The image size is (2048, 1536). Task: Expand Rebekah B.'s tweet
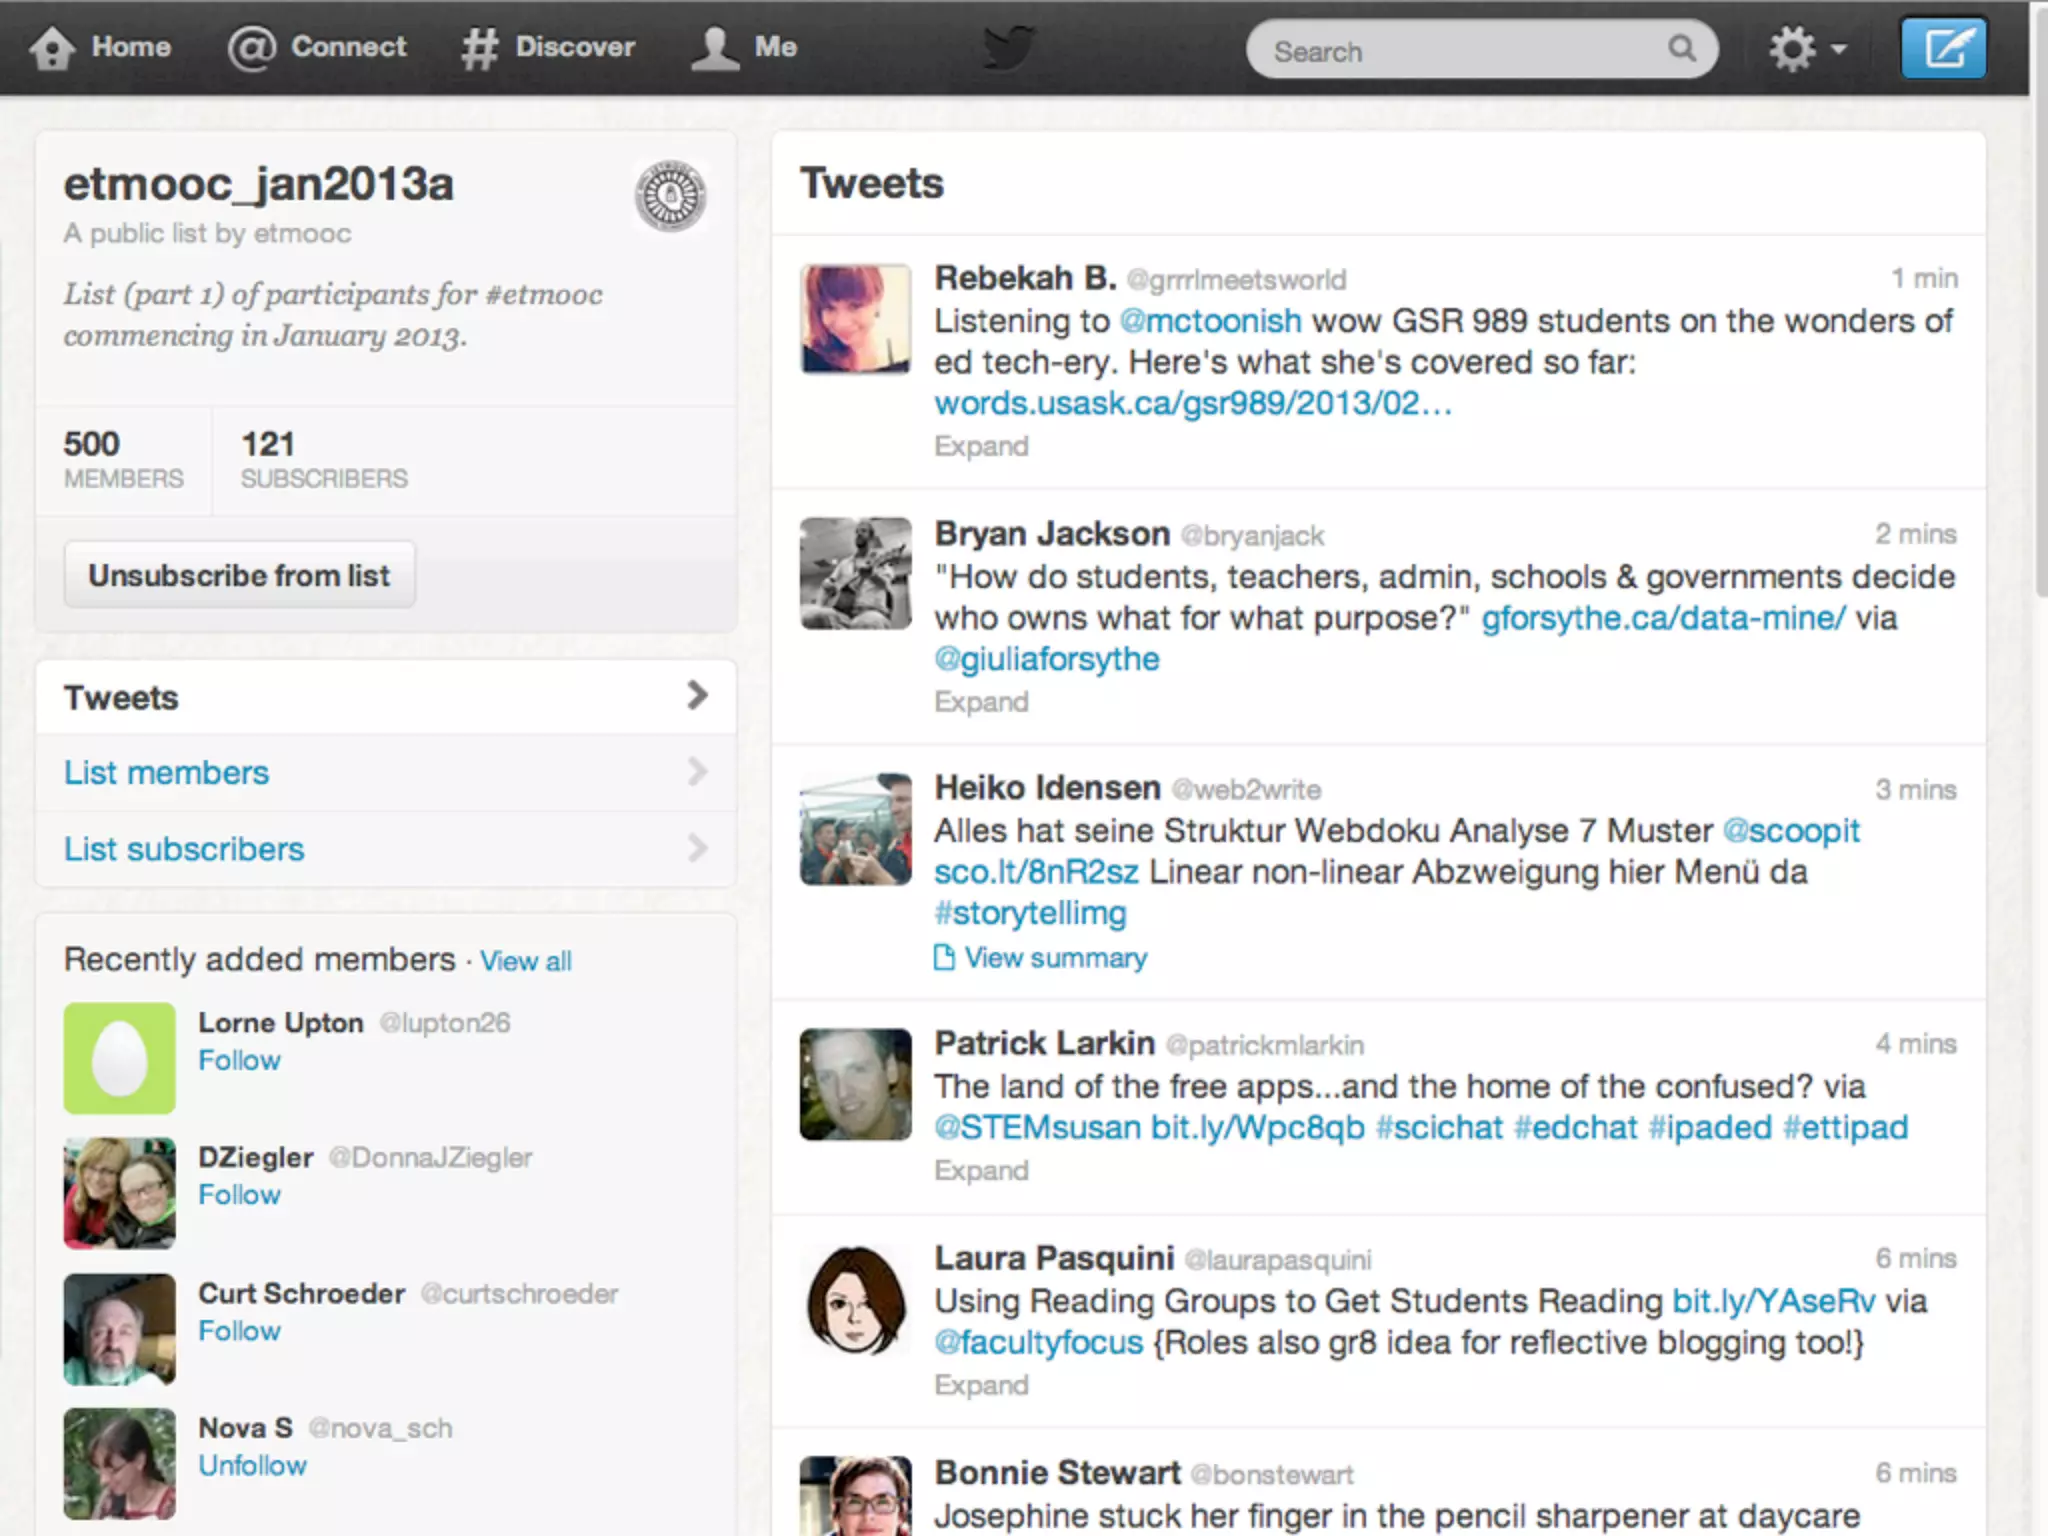click(980, 446)
